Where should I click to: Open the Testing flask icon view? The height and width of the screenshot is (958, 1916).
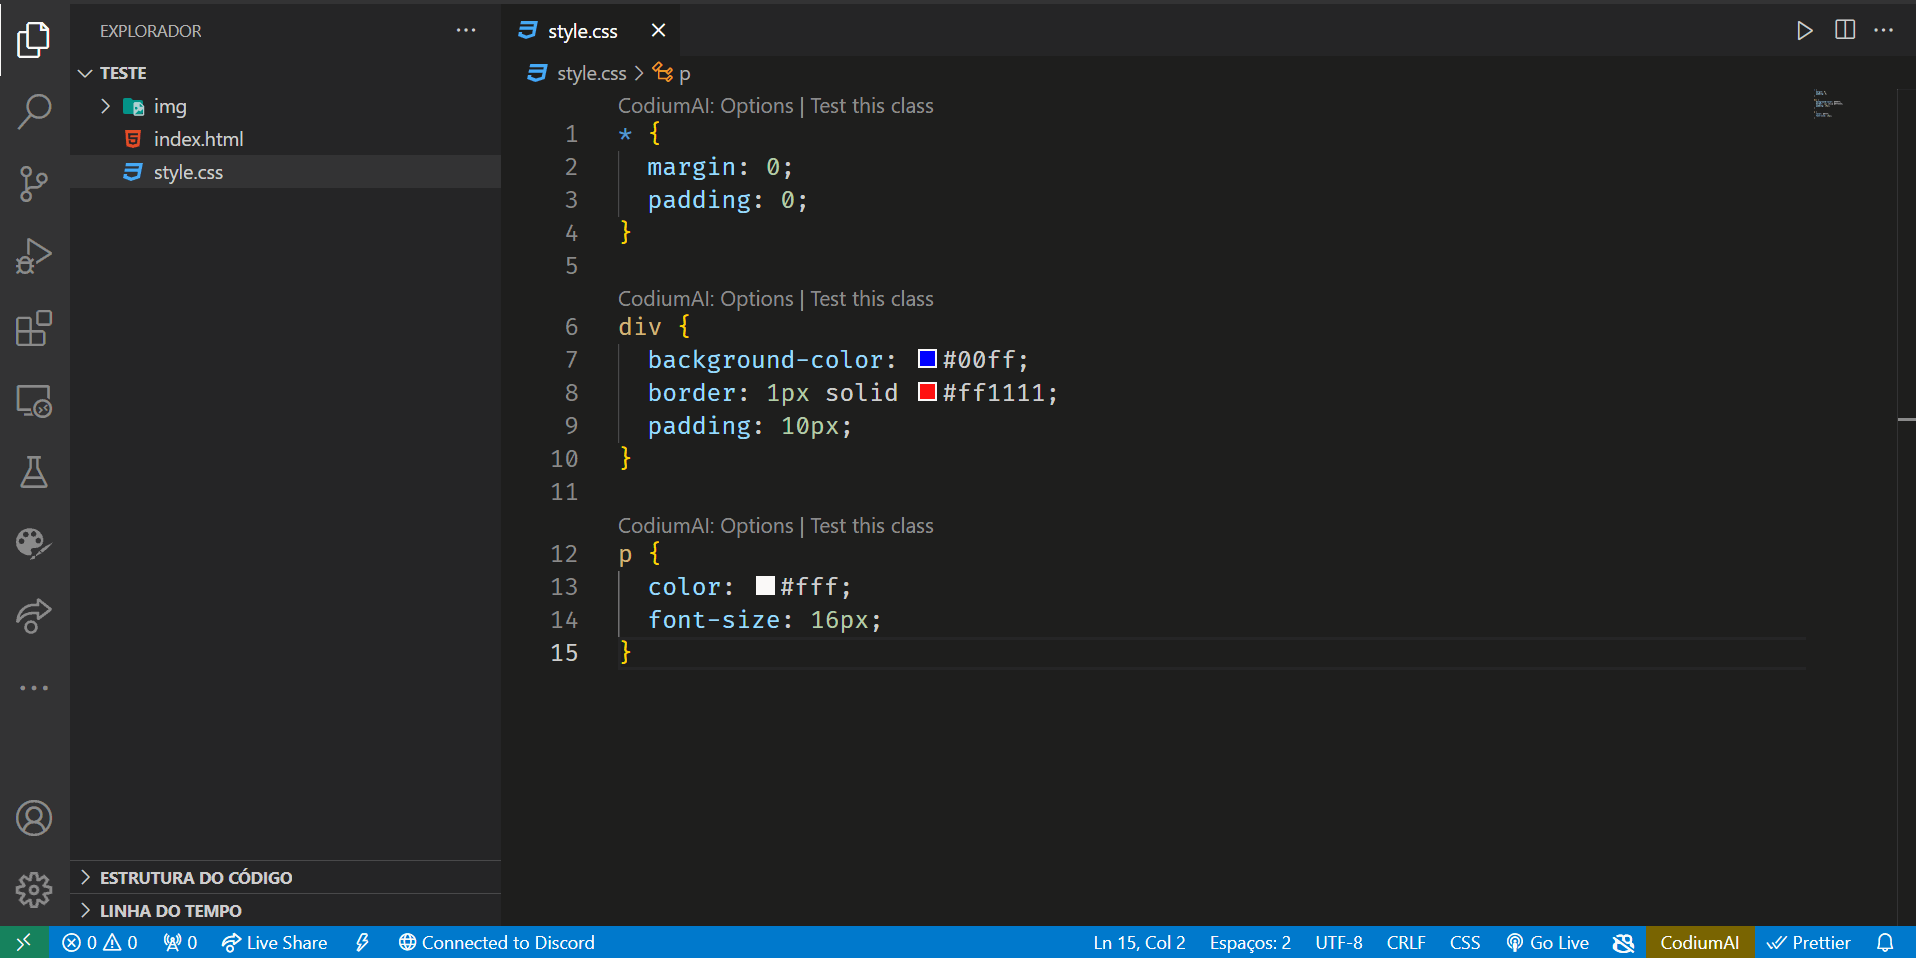pos(34,472)
